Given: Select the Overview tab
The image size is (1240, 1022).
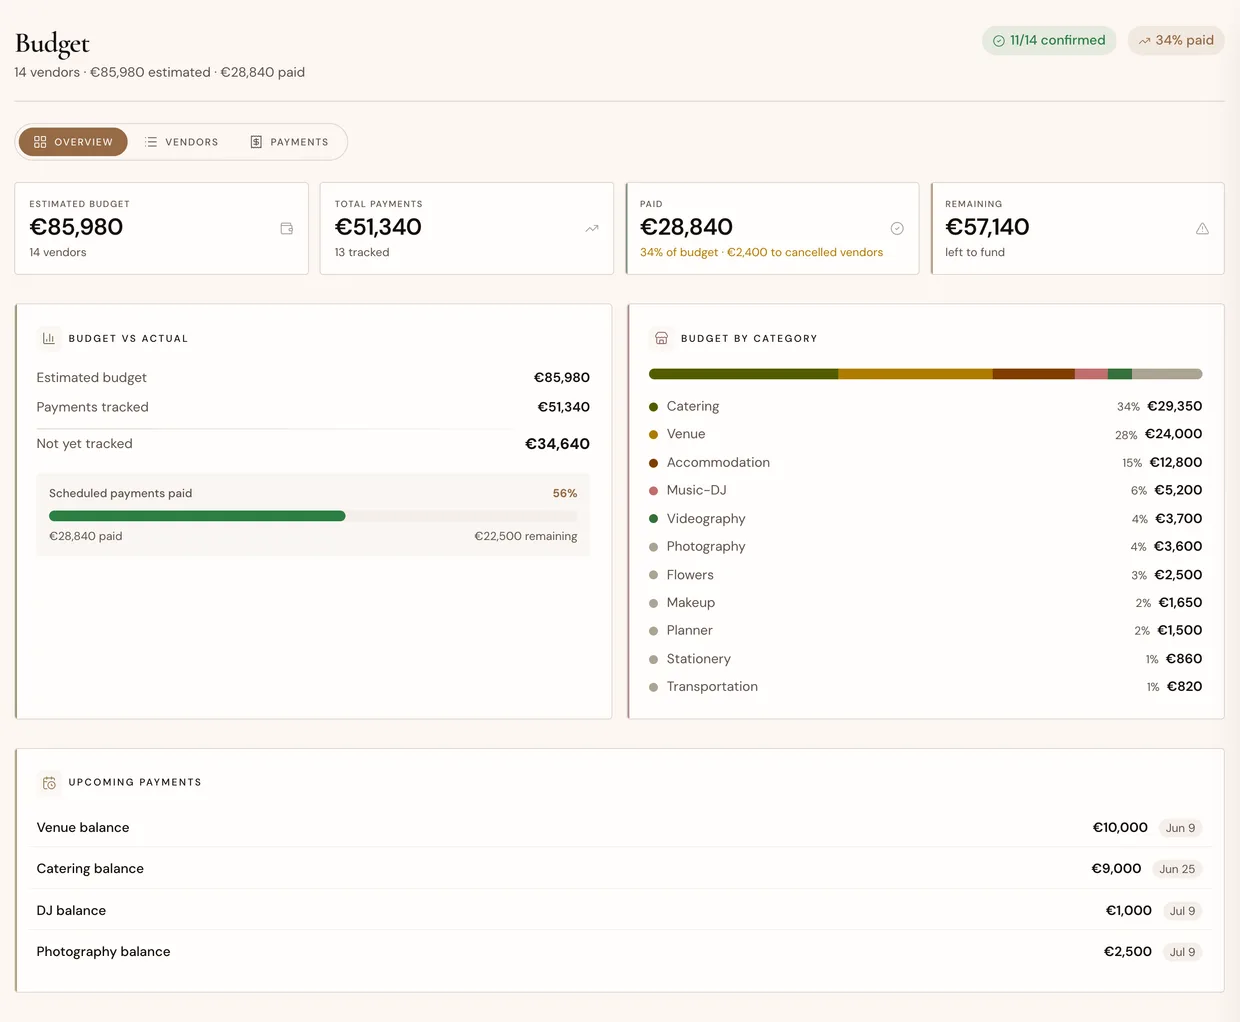Looking at the screenshot, I should click(x=73, y=142).
